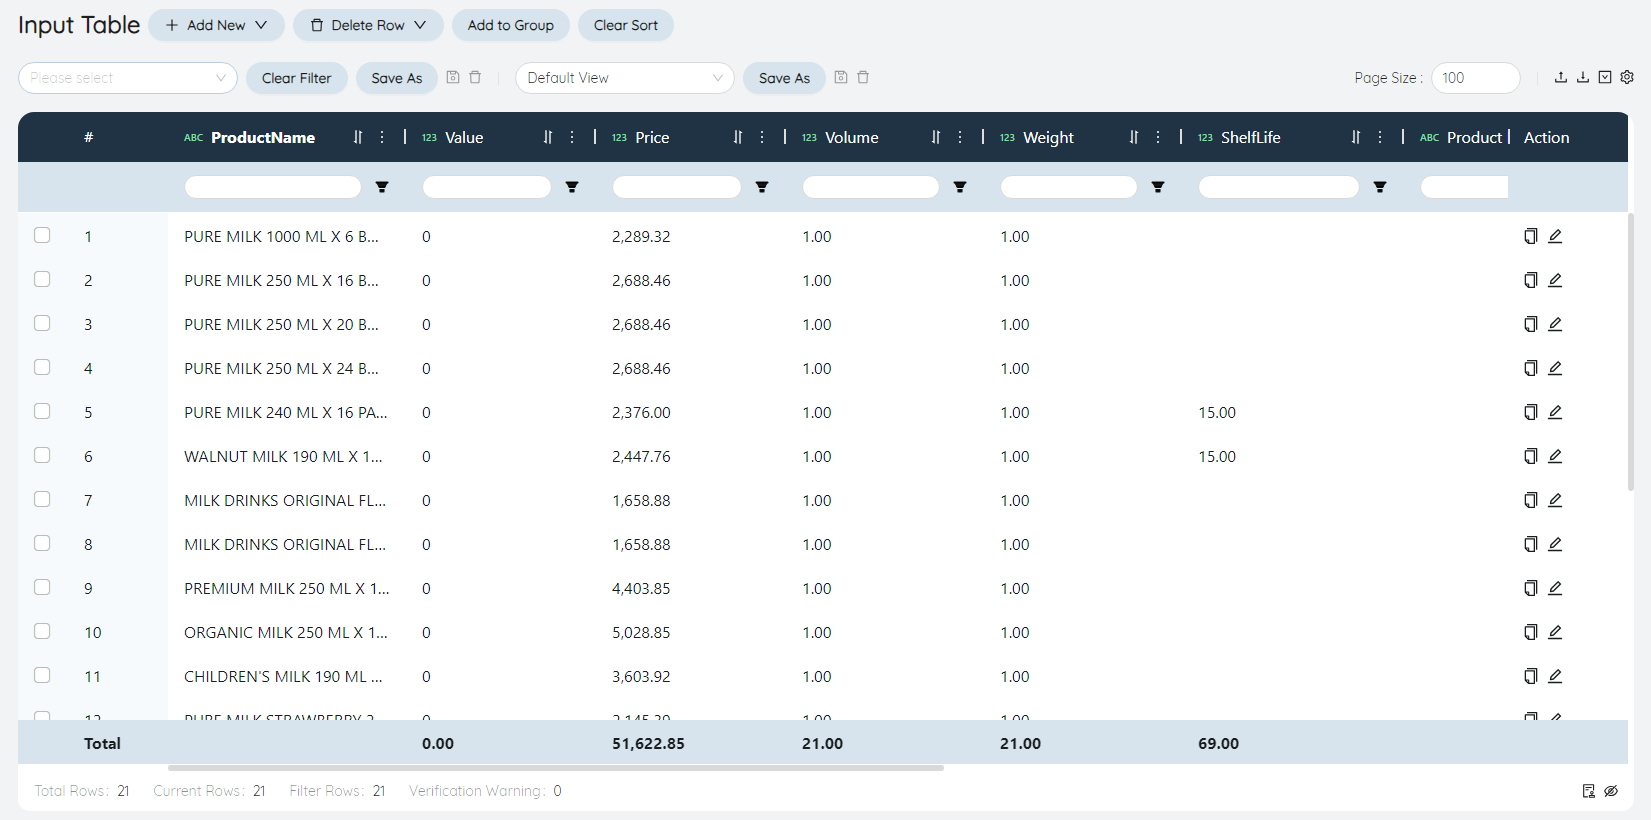Click the delete filter trash icon
Screen dimensions: 1651x820
pos(475,77)
